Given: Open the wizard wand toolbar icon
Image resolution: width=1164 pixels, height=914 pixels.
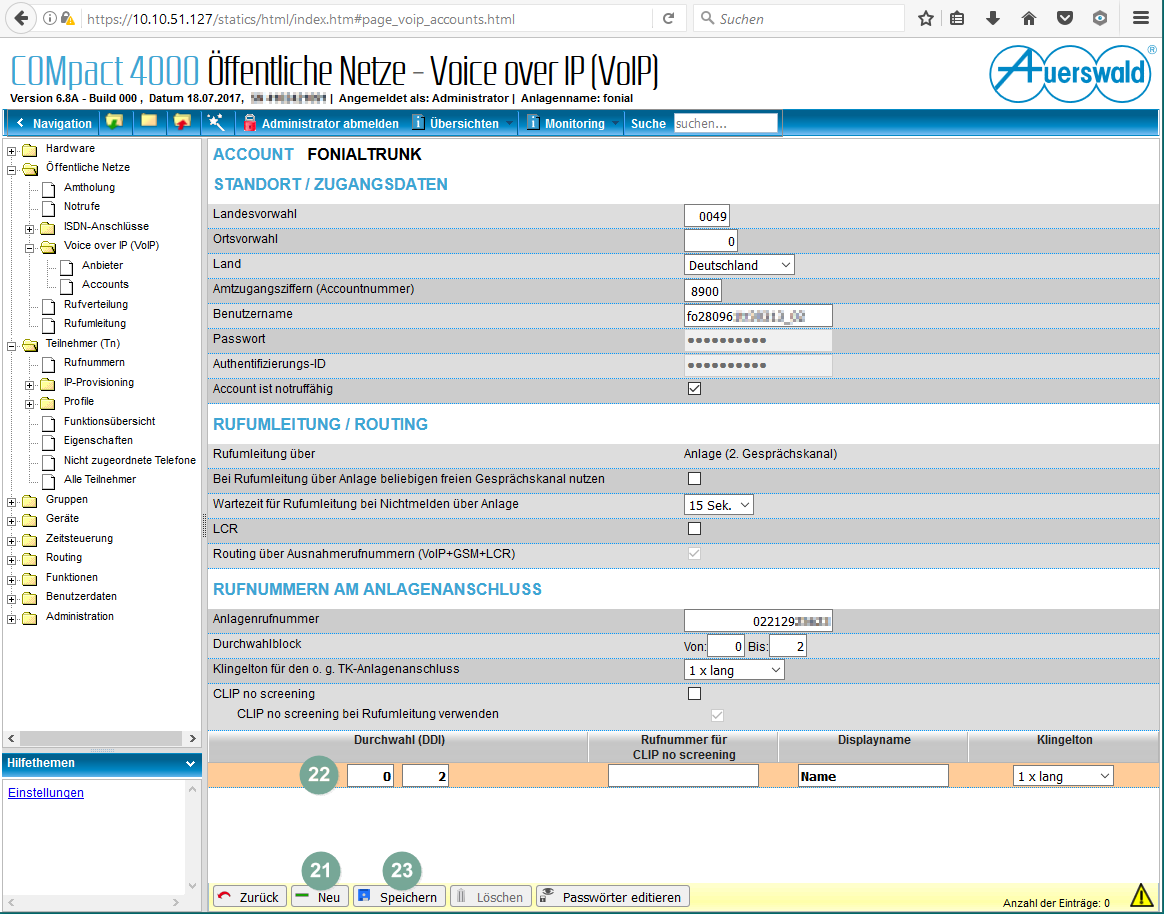Looking at the screenshot, I should click(215, 122).
